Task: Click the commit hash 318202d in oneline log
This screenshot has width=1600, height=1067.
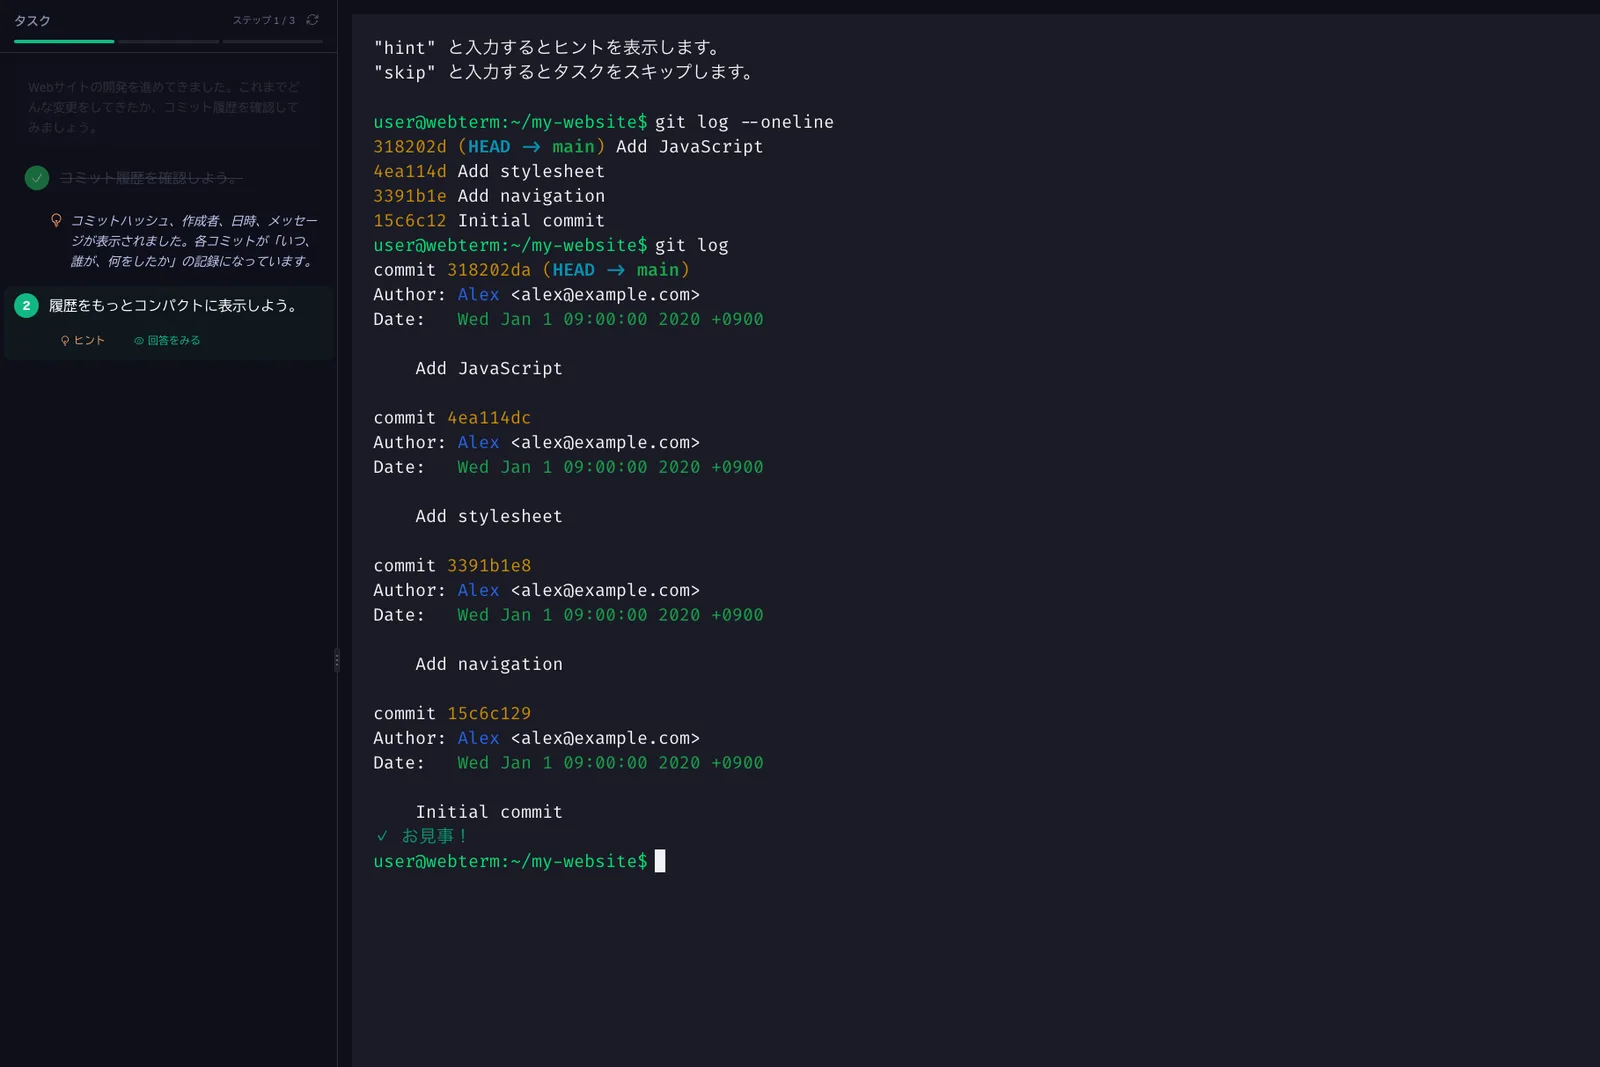Action: pos(410,147)
